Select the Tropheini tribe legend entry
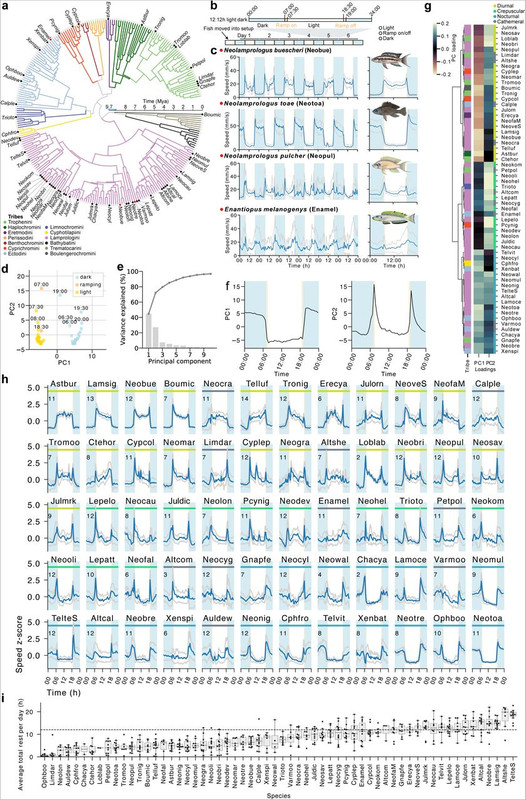 point(18,222)
